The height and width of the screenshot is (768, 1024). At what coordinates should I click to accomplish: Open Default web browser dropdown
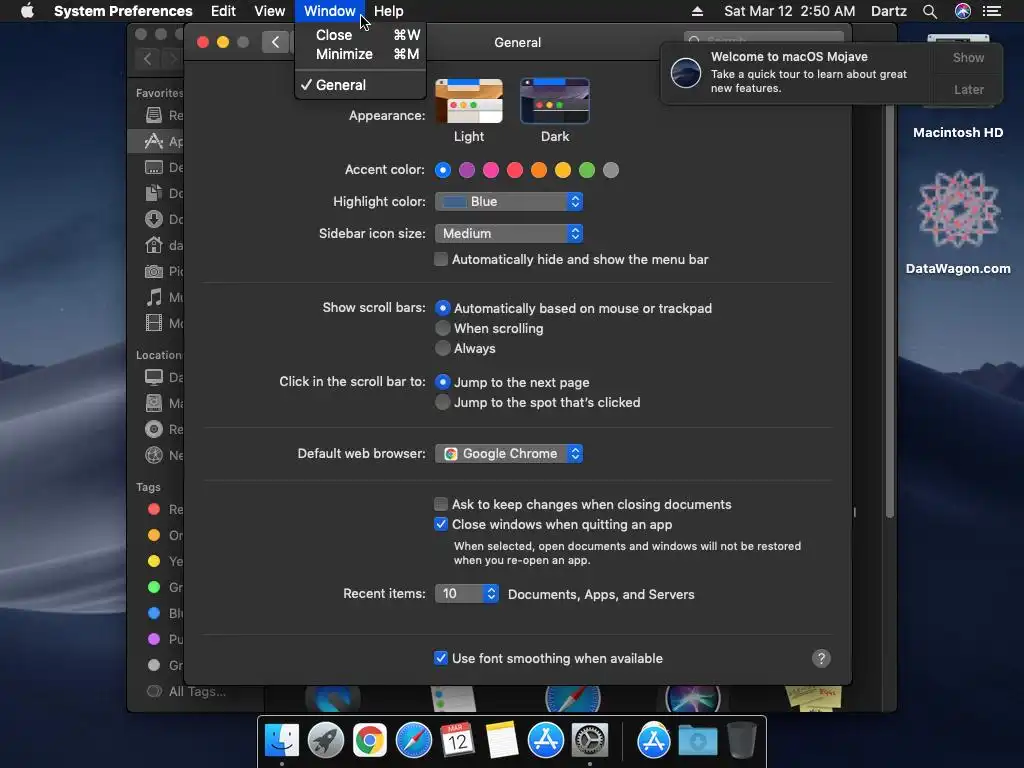(509, 453)
